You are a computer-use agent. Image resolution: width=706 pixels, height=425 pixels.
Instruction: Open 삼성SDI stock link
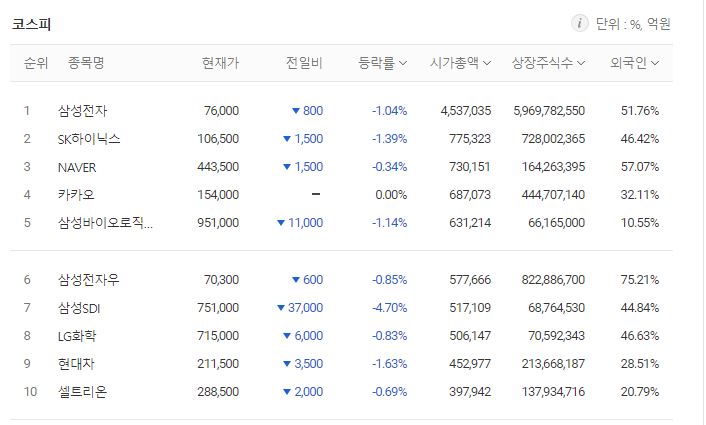tap(79, 308)
